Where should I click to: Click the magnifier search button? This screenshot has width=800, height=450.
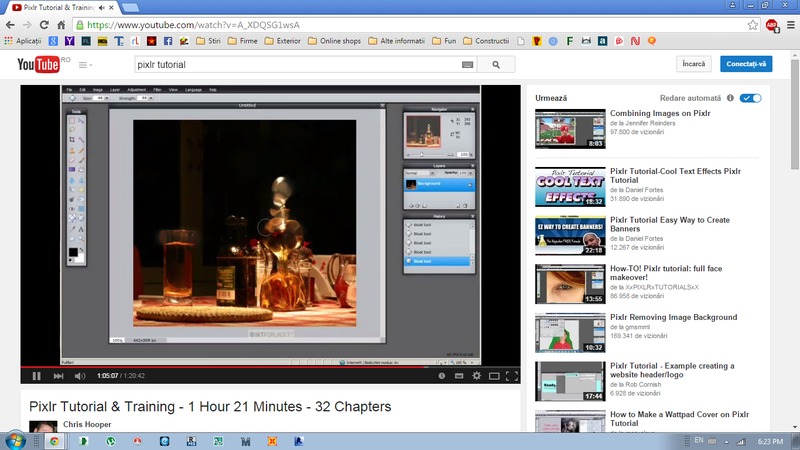(496, 65)
